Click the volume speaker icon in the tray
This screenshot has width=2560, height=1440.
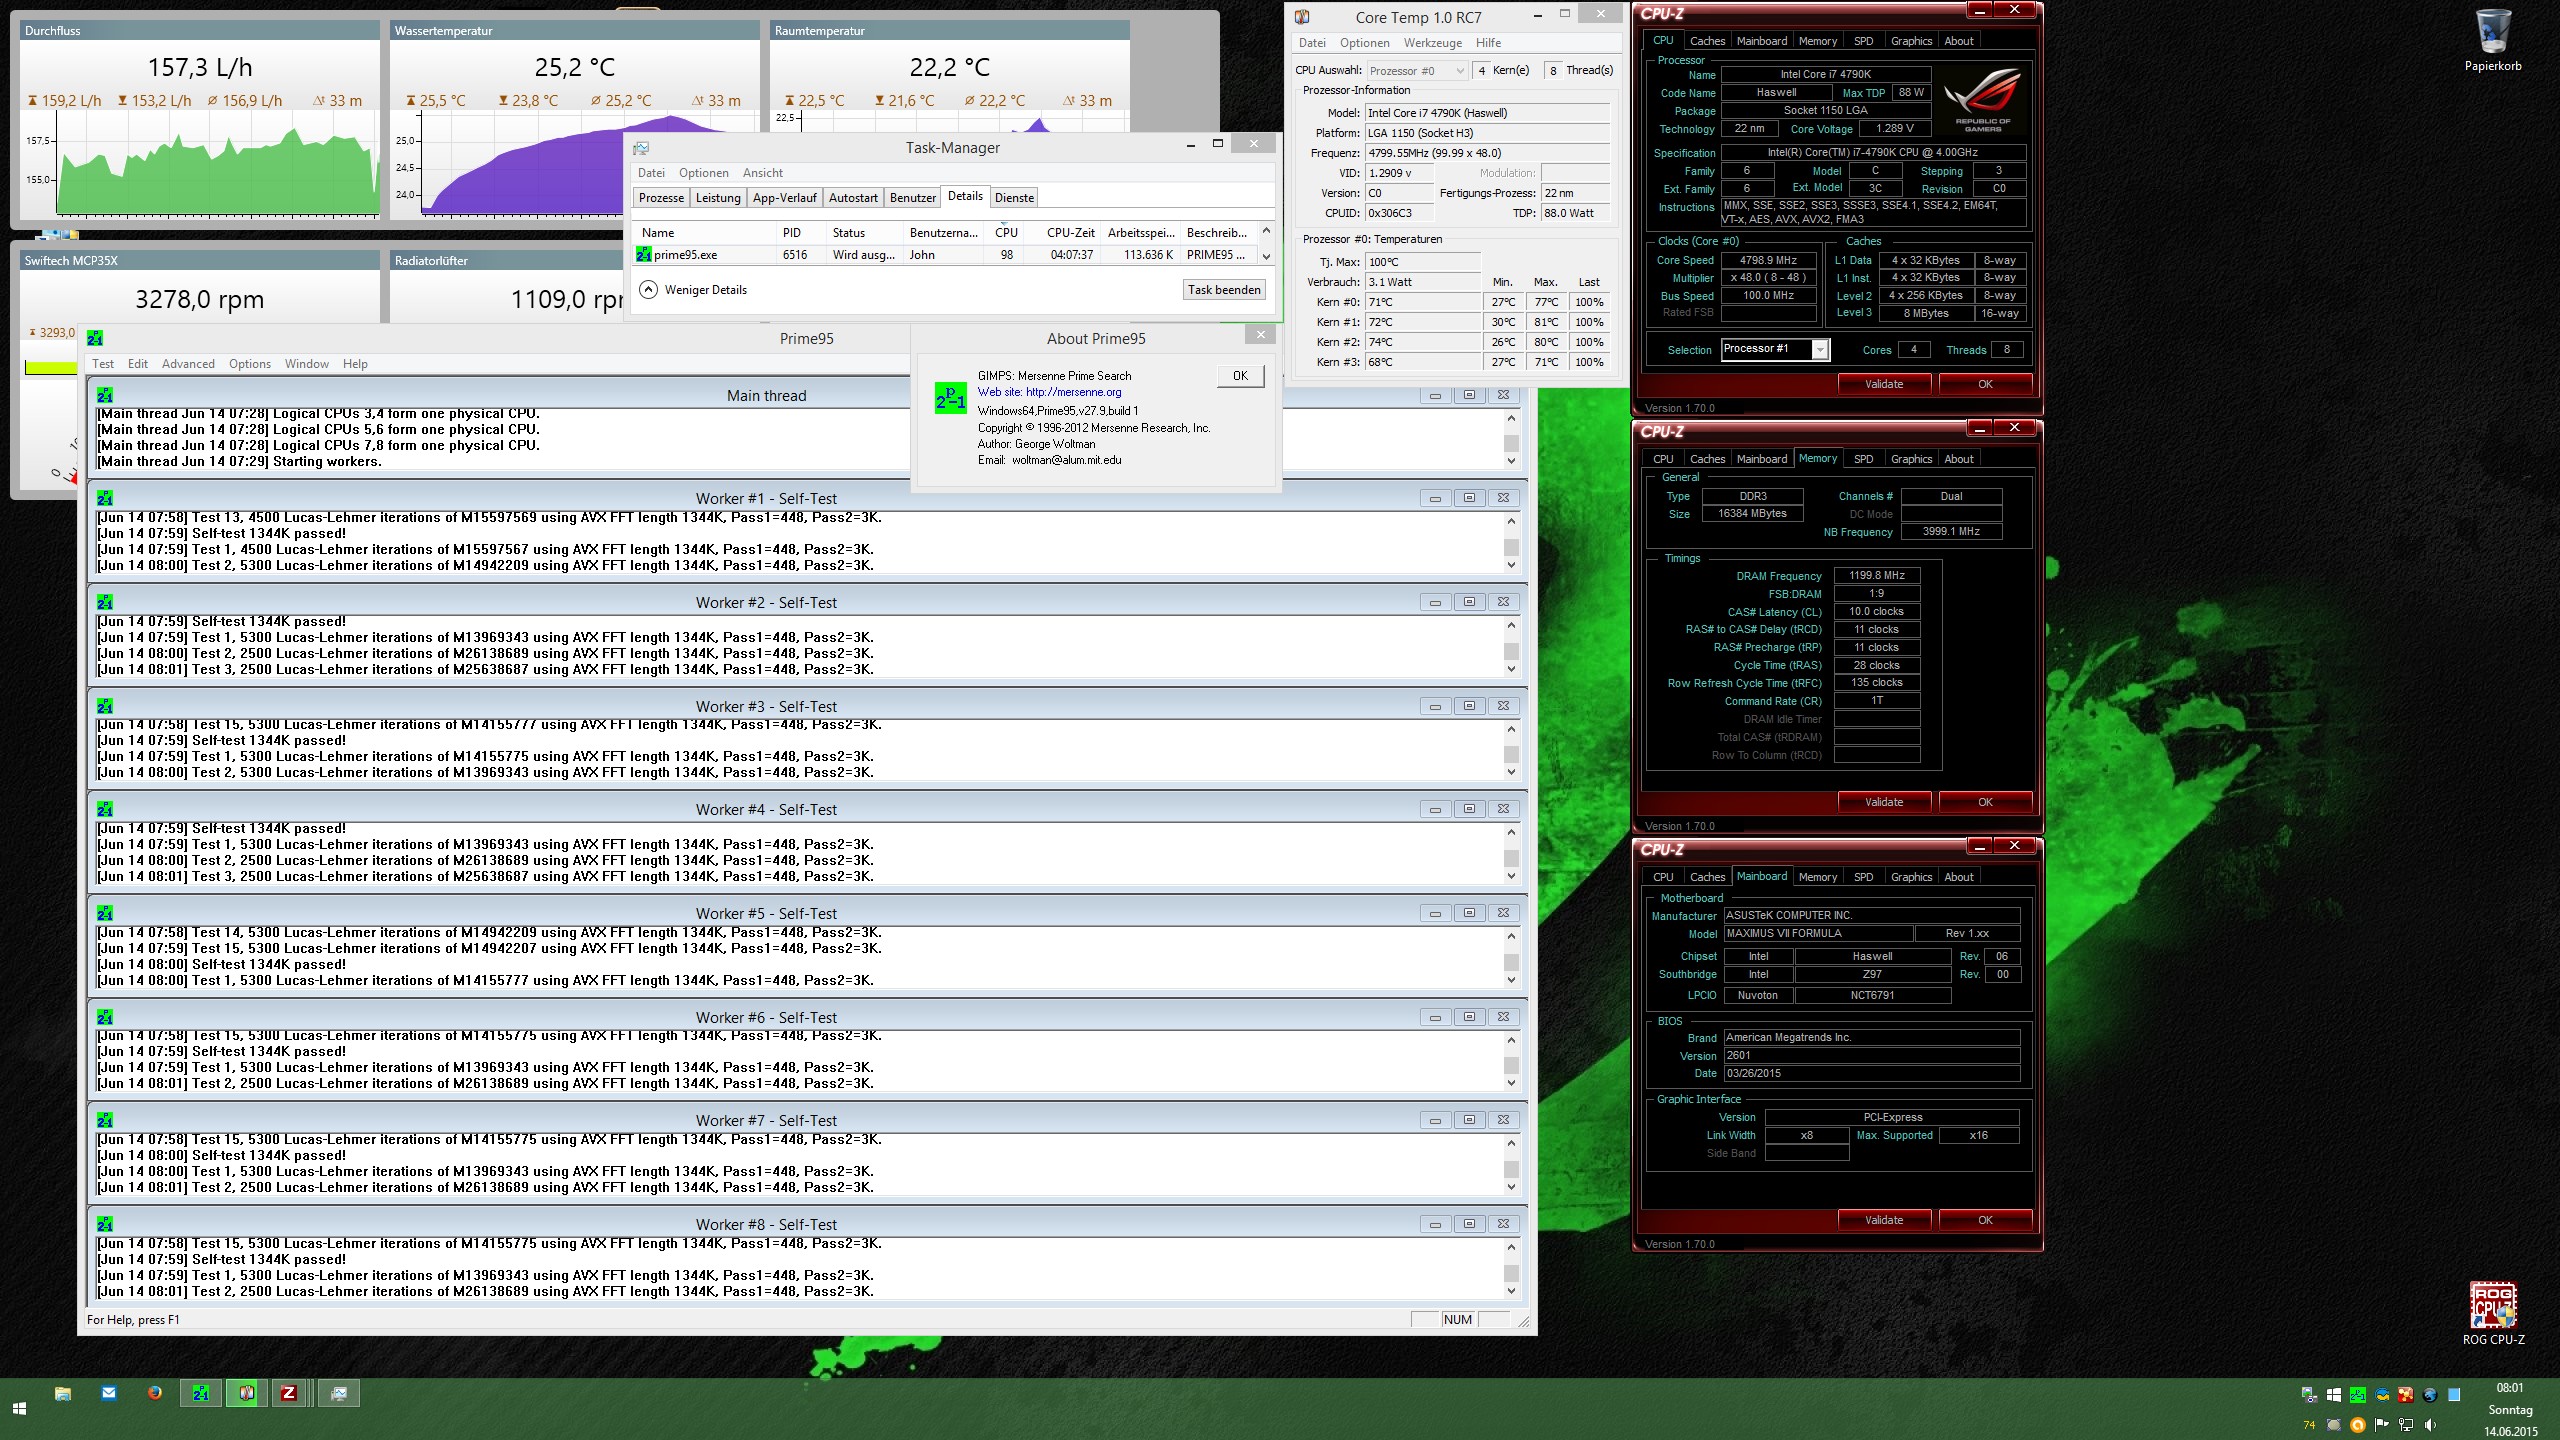[2430, 1425]
